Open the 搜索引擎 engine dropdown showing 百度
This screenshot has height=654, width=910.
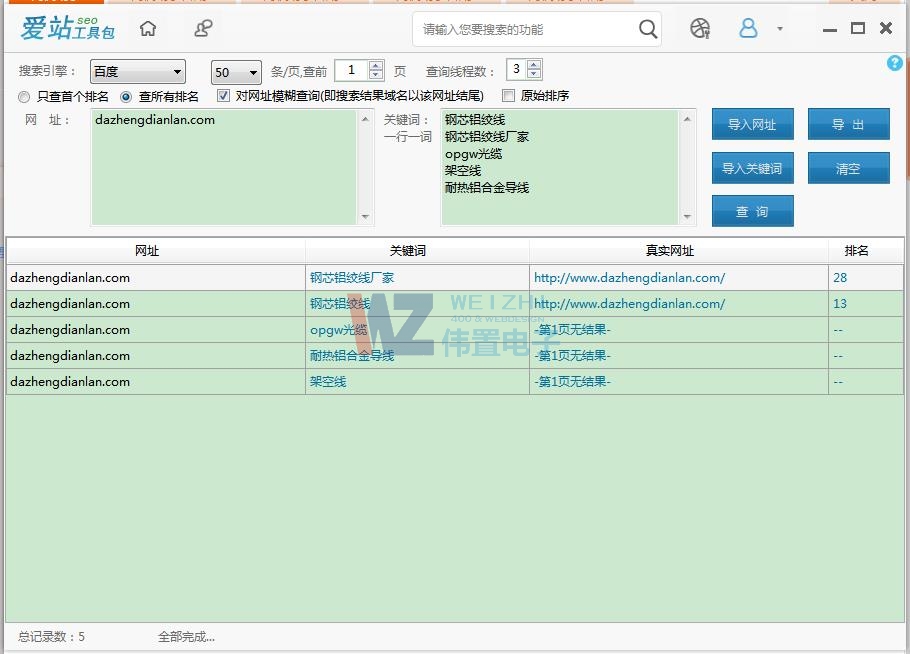(x=137, y=71)
